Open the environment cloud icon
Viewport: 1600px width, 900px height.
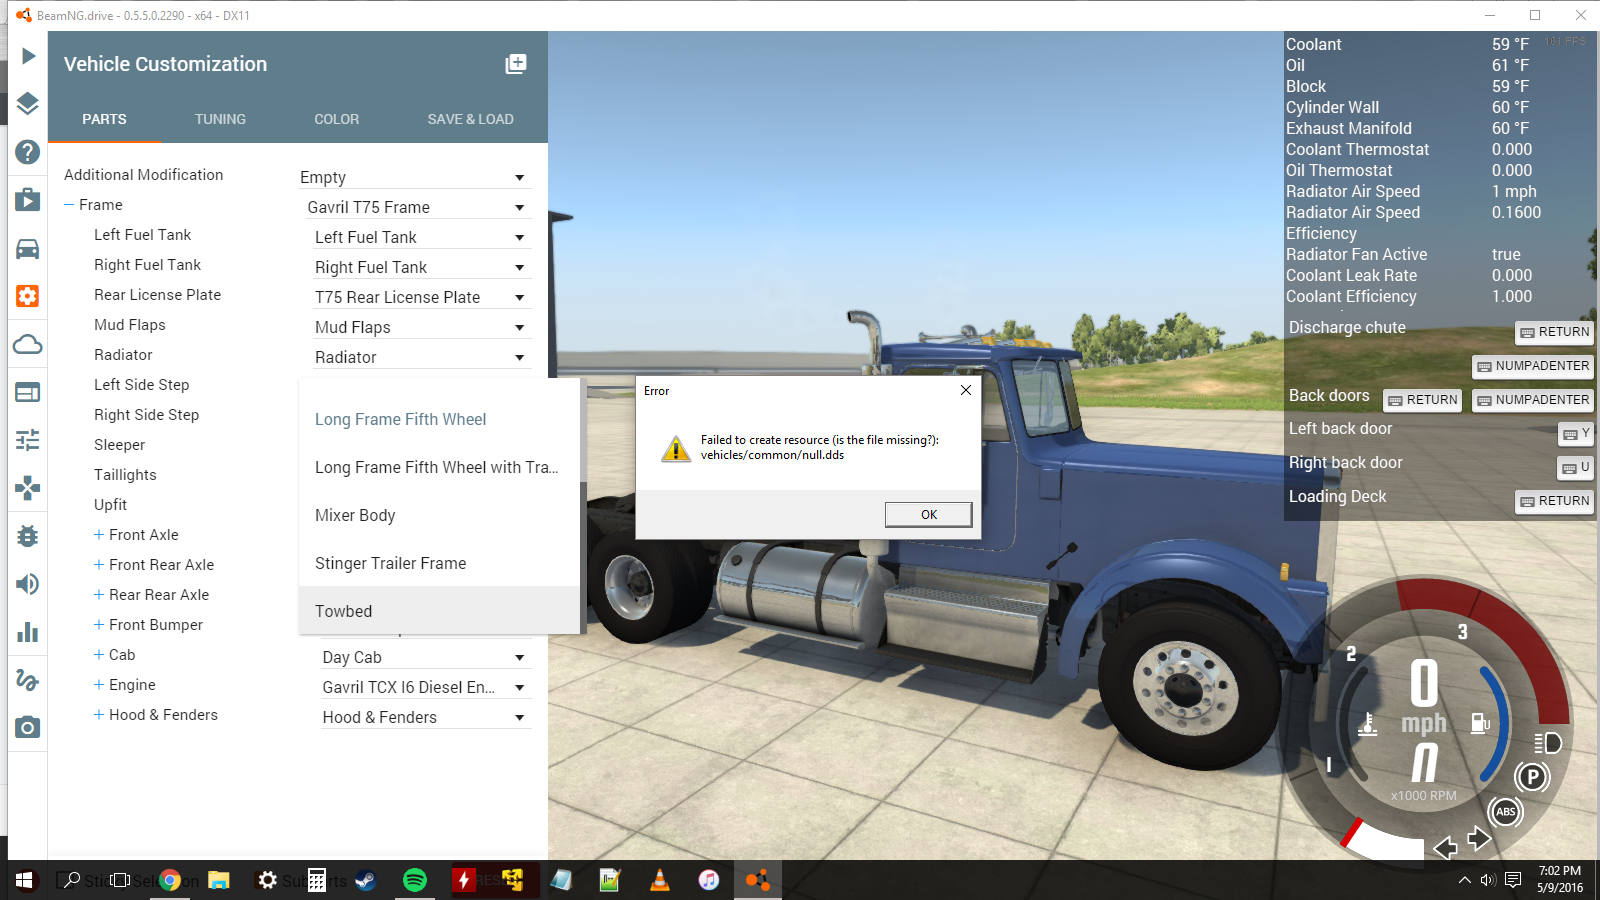tap(28, 344)
